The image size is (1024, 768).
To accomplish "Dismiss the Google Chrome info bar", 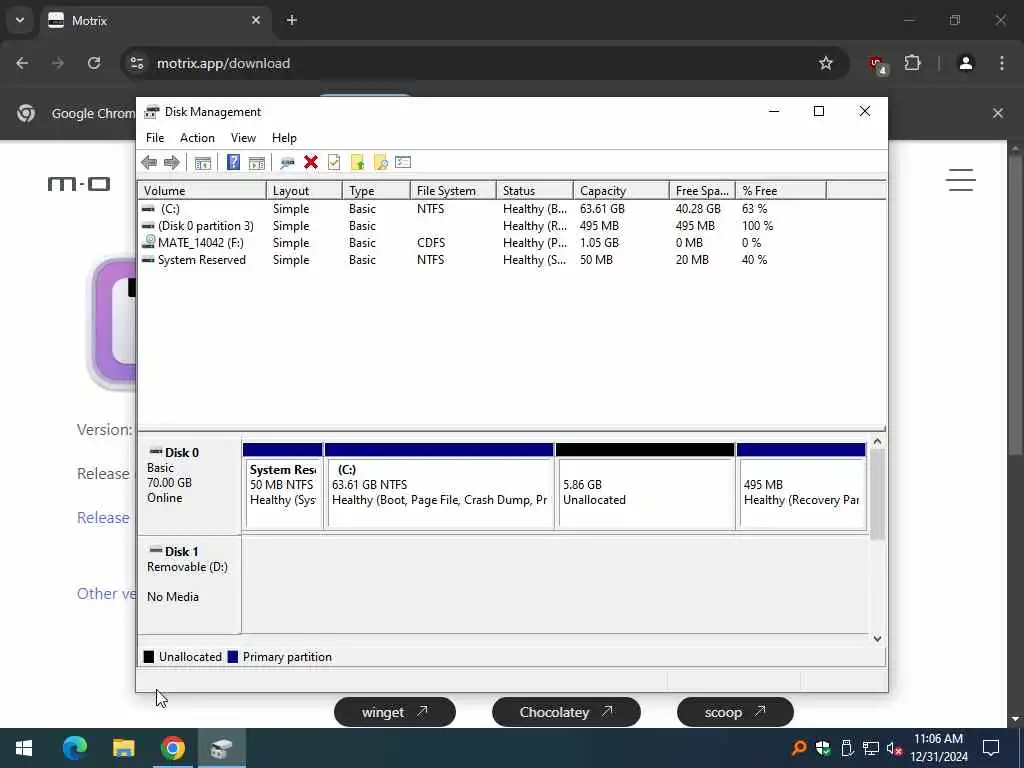I will coord(998,113).
